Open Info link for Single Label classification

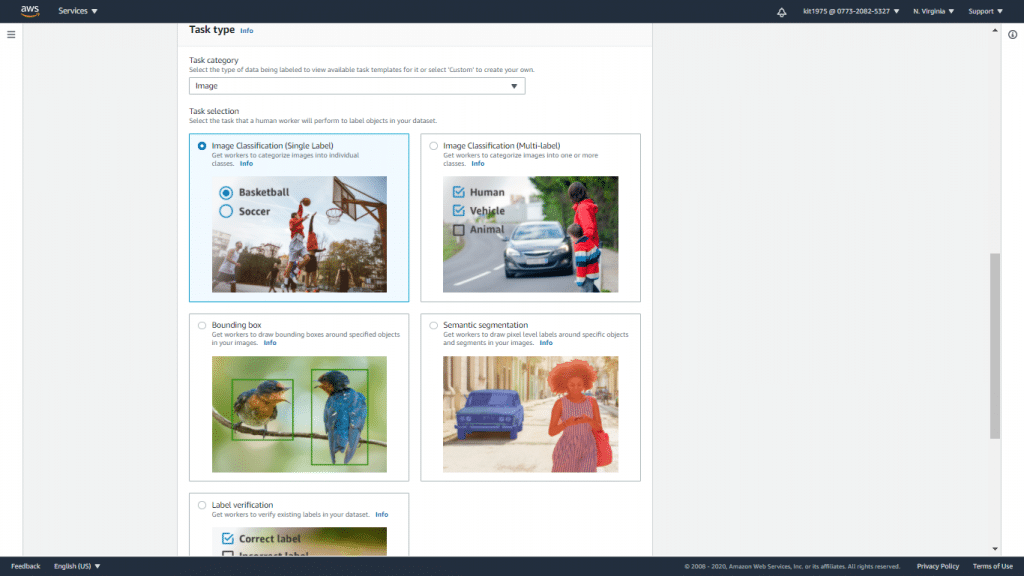coord(246,163)
